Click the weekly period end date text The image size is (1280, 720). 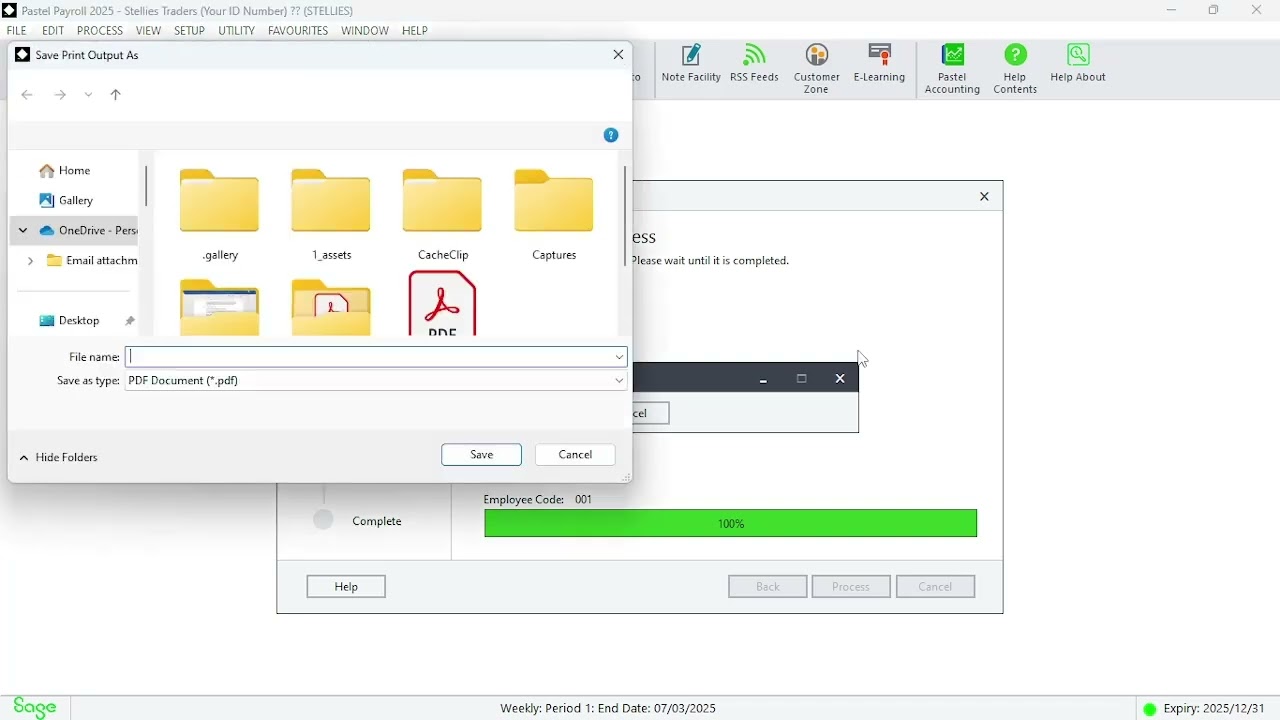(x=608, y=708)
